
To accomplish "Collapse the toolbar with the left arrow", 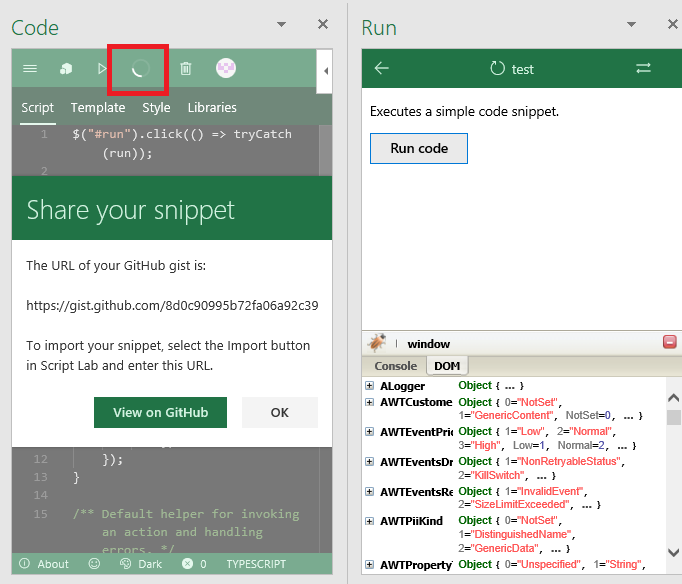I will [x=325, y=71].
